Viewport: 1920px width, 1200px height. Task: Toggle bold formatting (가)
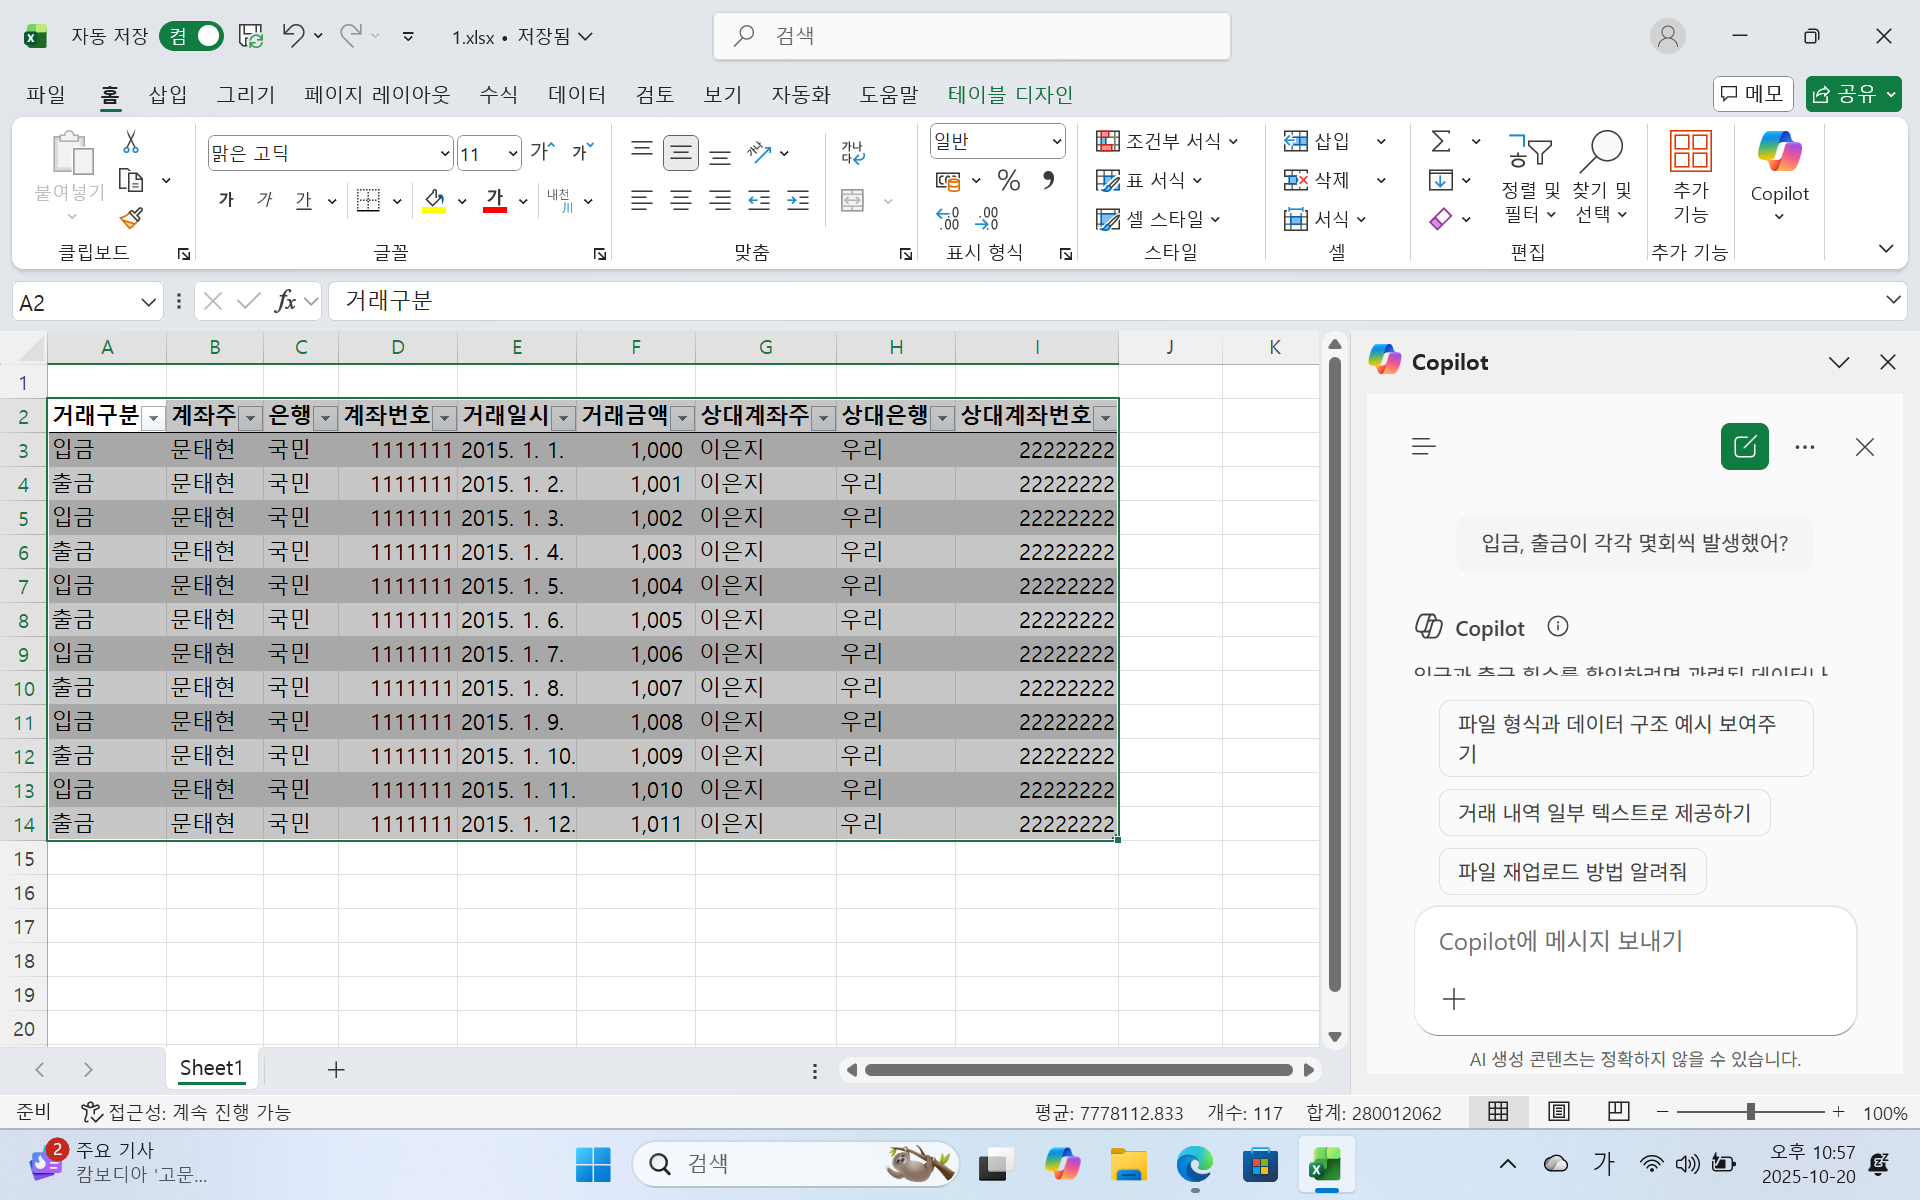coord(226,199)
